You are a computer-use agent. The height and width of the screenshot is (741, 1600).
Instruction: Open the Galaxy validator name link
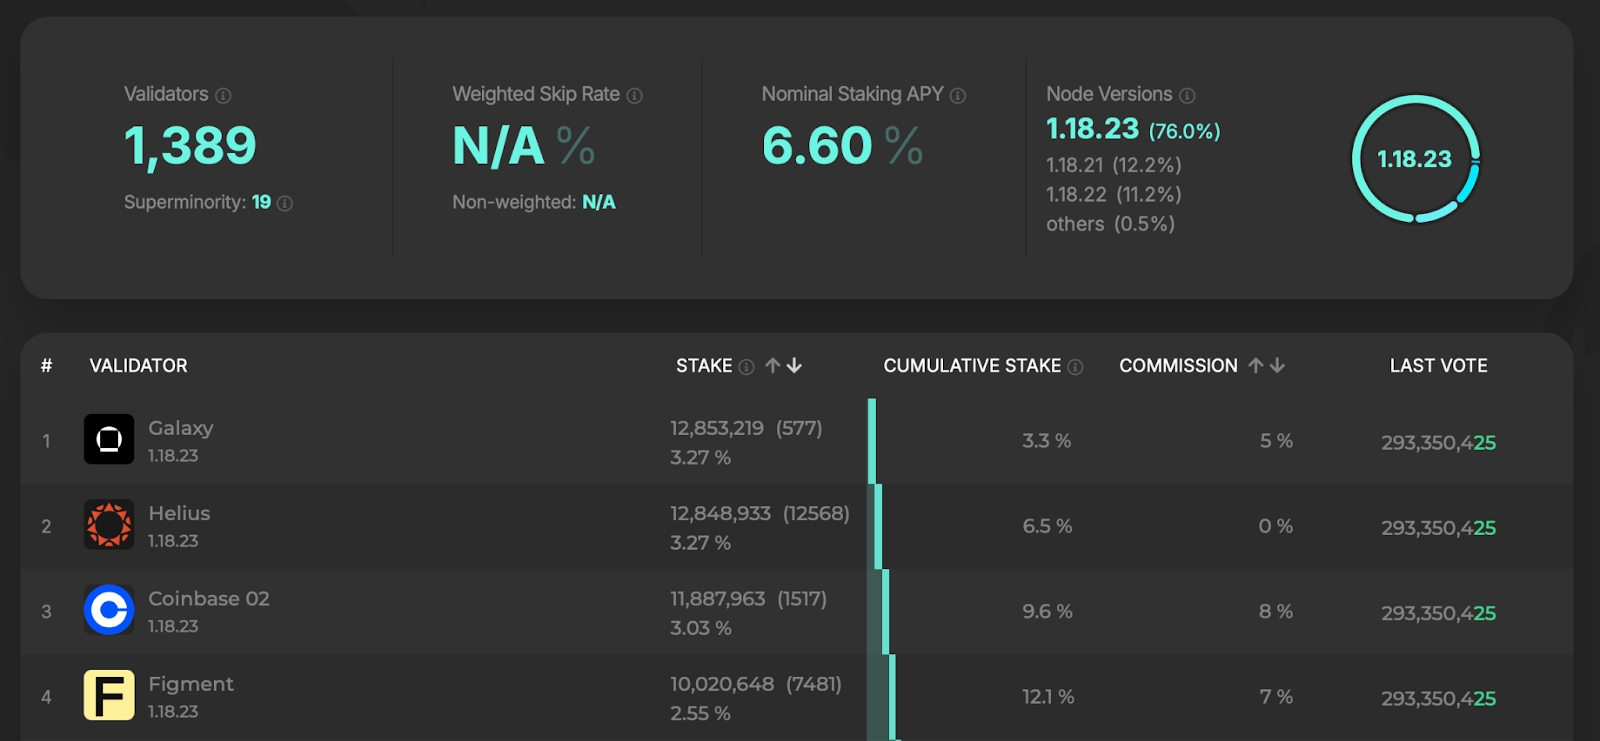[181, 428]
